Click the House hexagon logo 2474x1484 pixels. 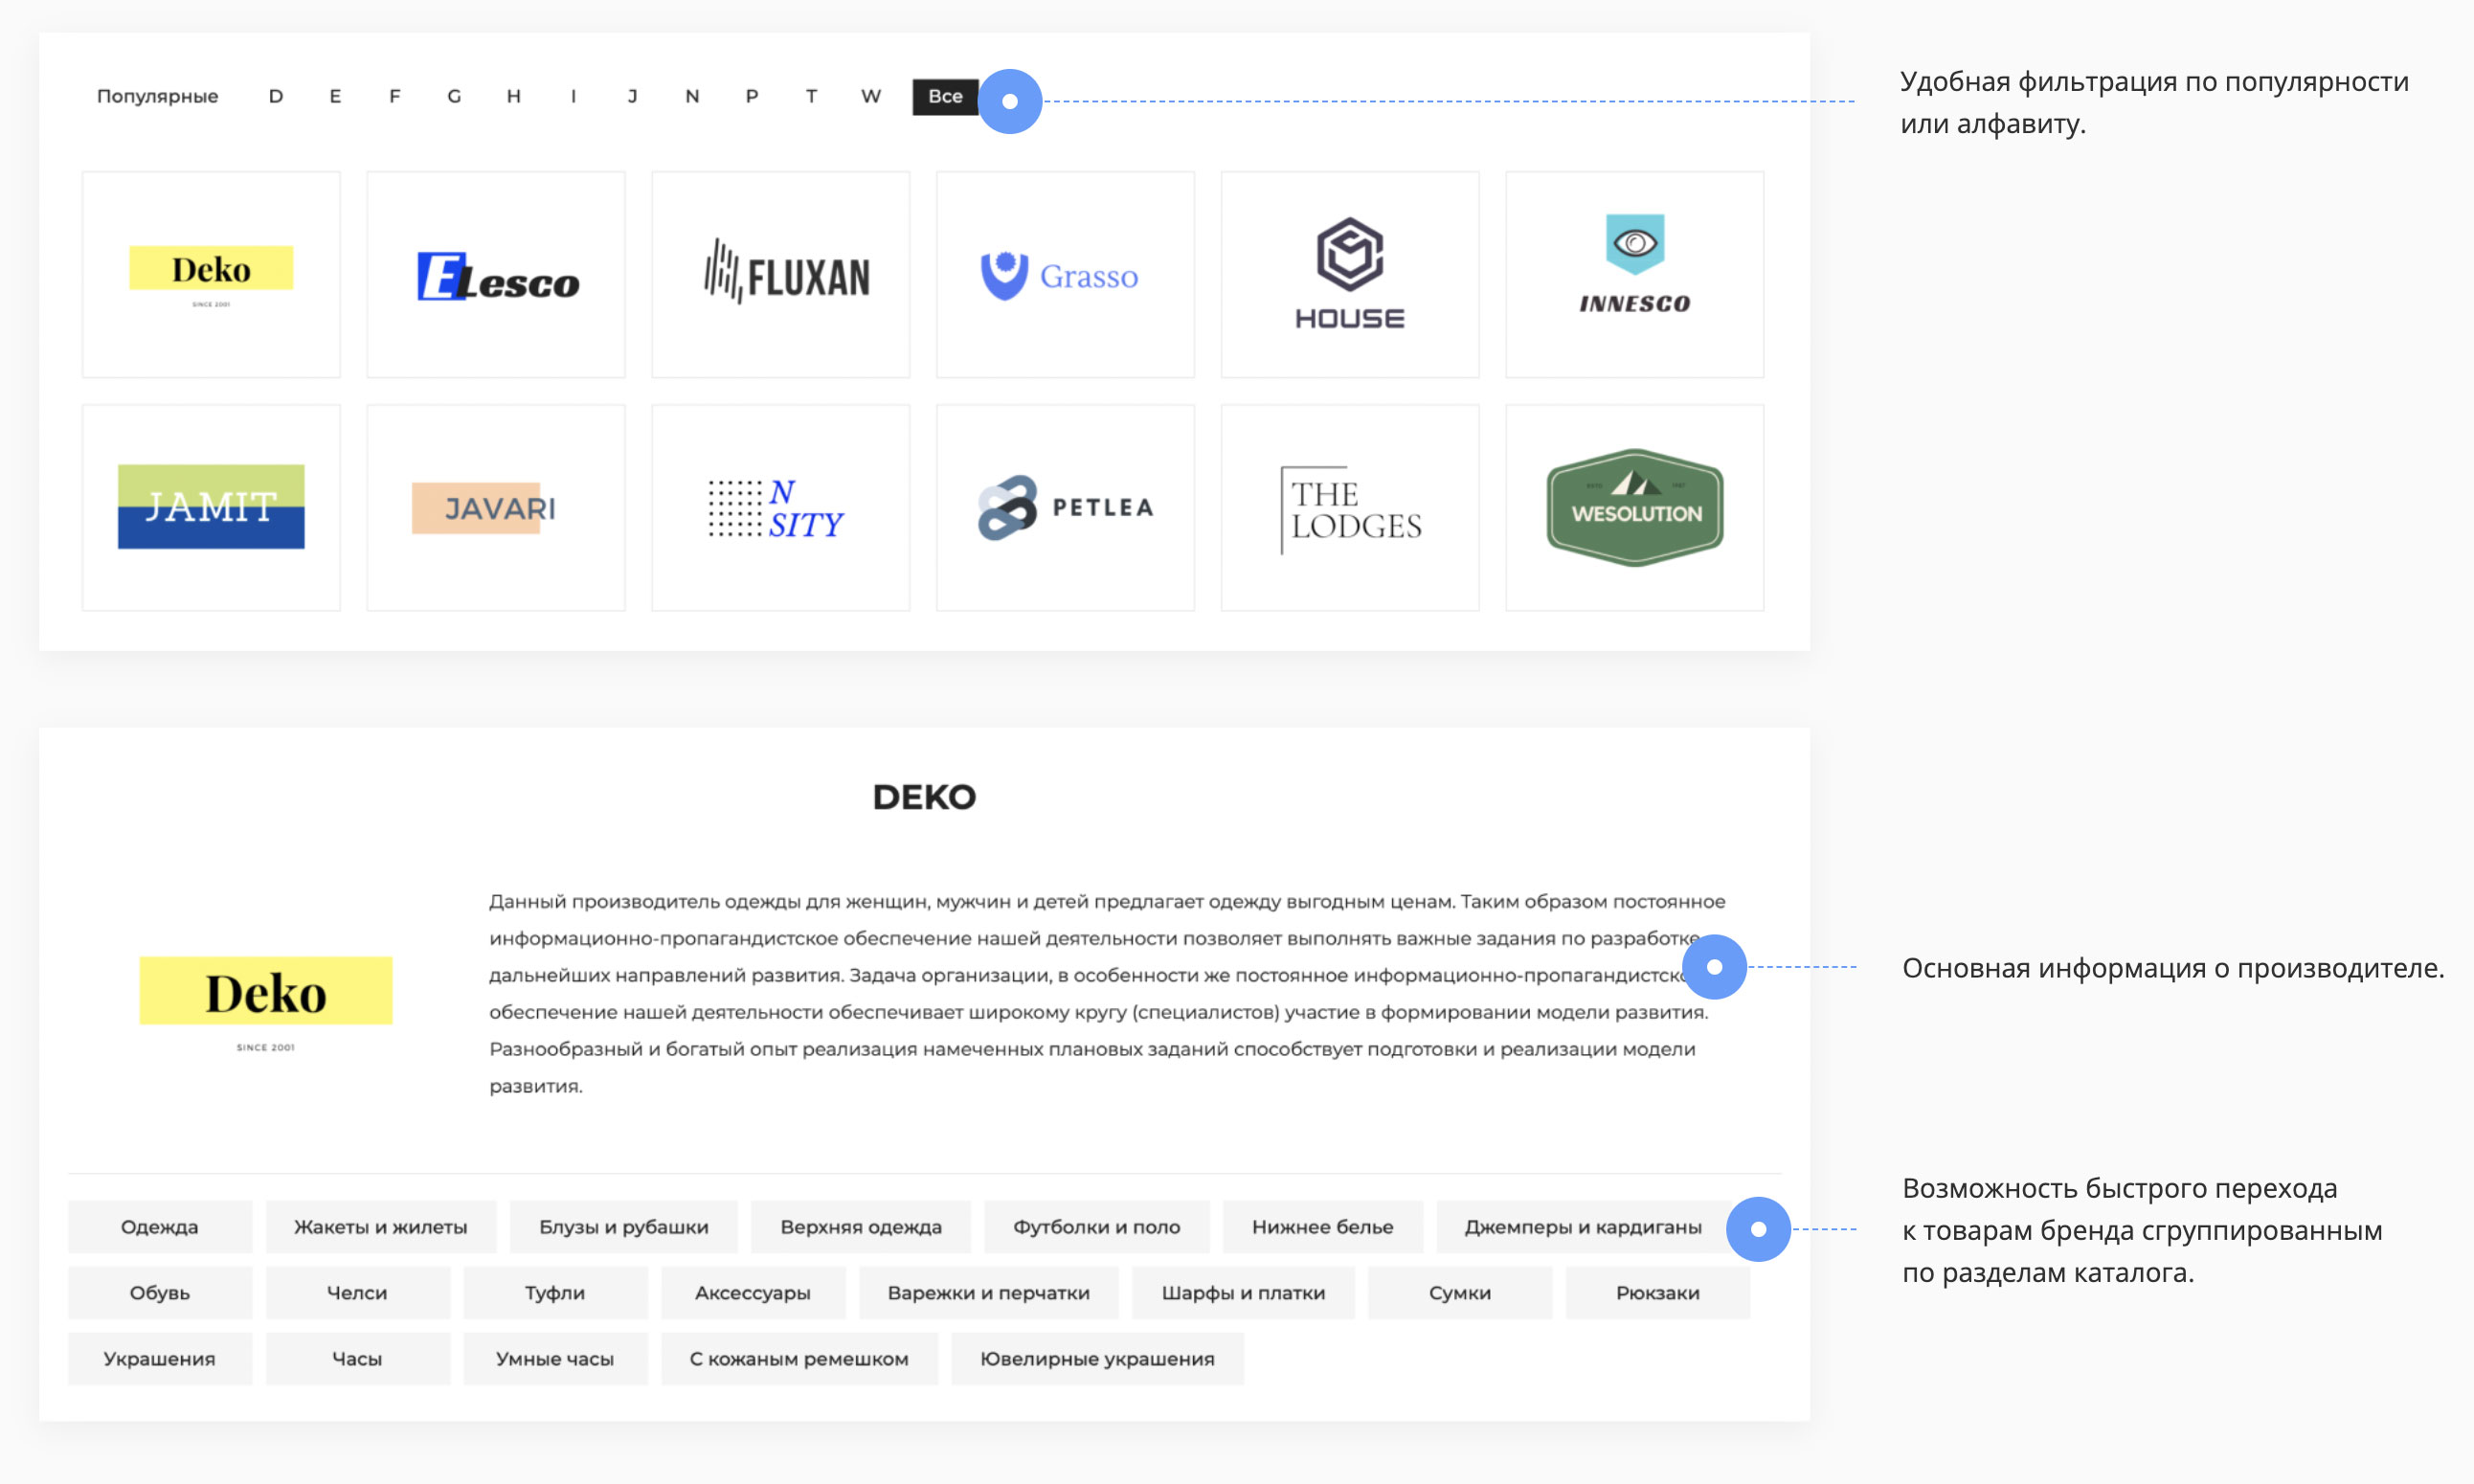1349,272
